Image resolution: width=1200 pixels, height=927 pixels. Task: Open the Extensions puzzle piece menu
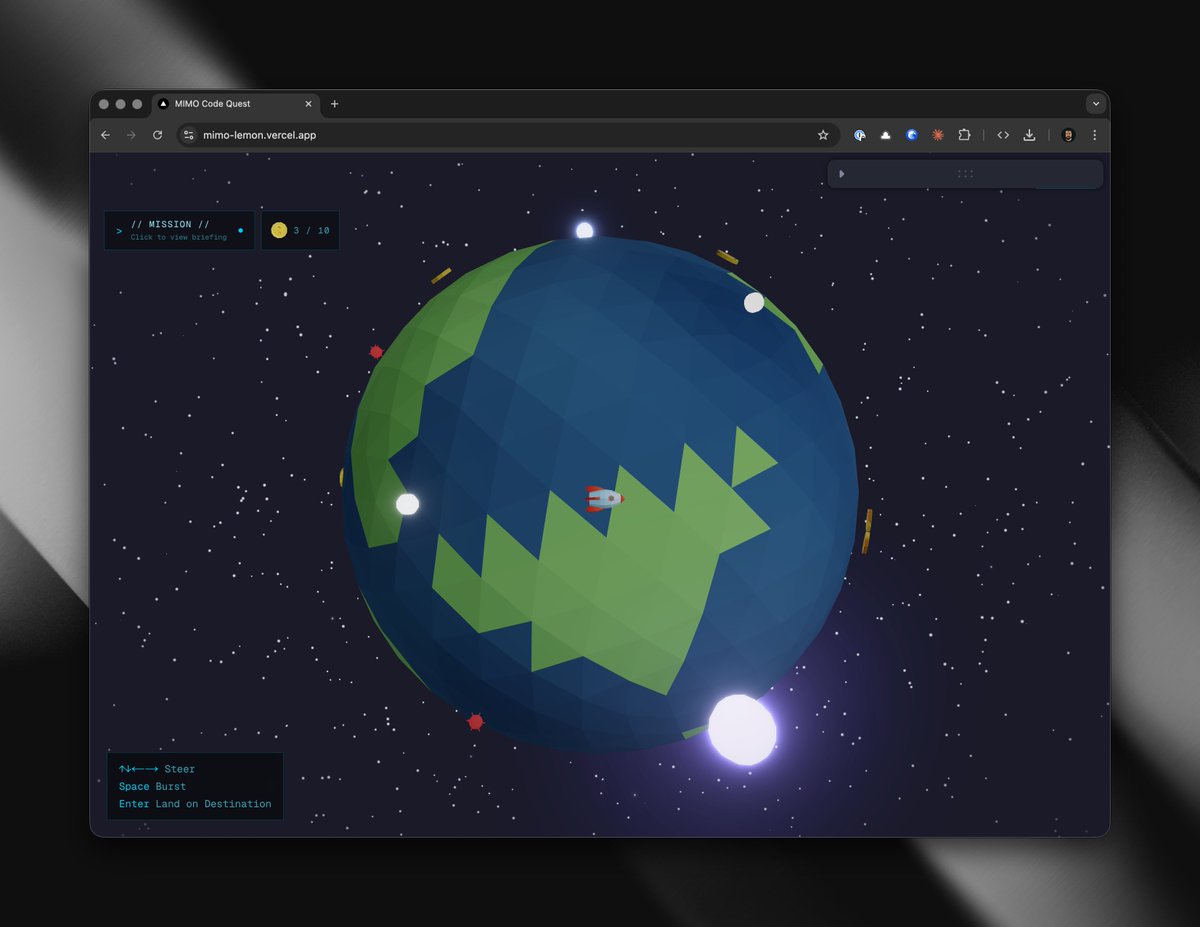click(x=964, y=135)
